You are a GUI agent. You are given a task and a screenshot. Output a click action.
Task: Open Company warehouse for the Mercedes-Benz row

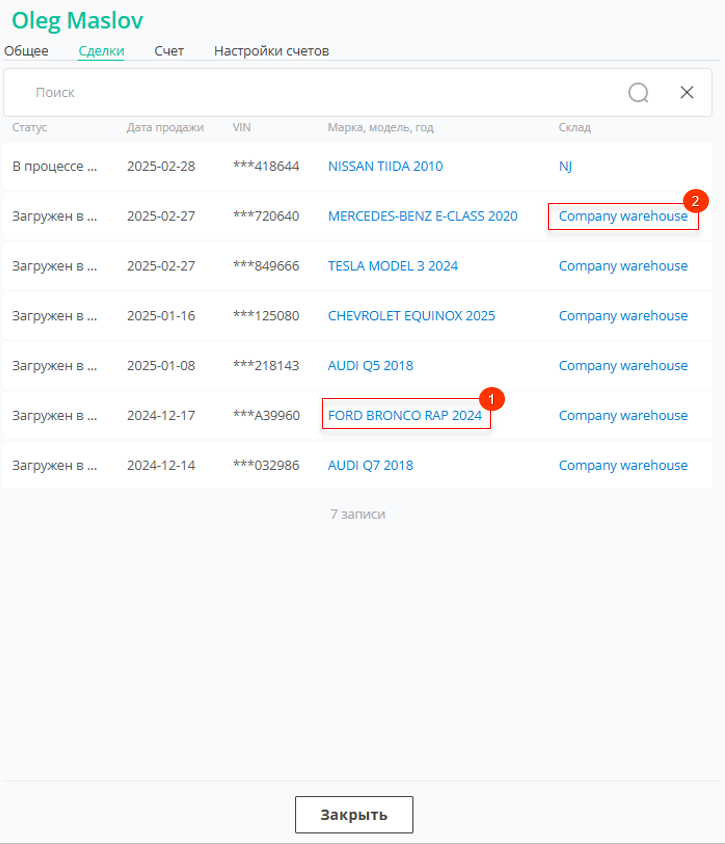coord(623,216)
